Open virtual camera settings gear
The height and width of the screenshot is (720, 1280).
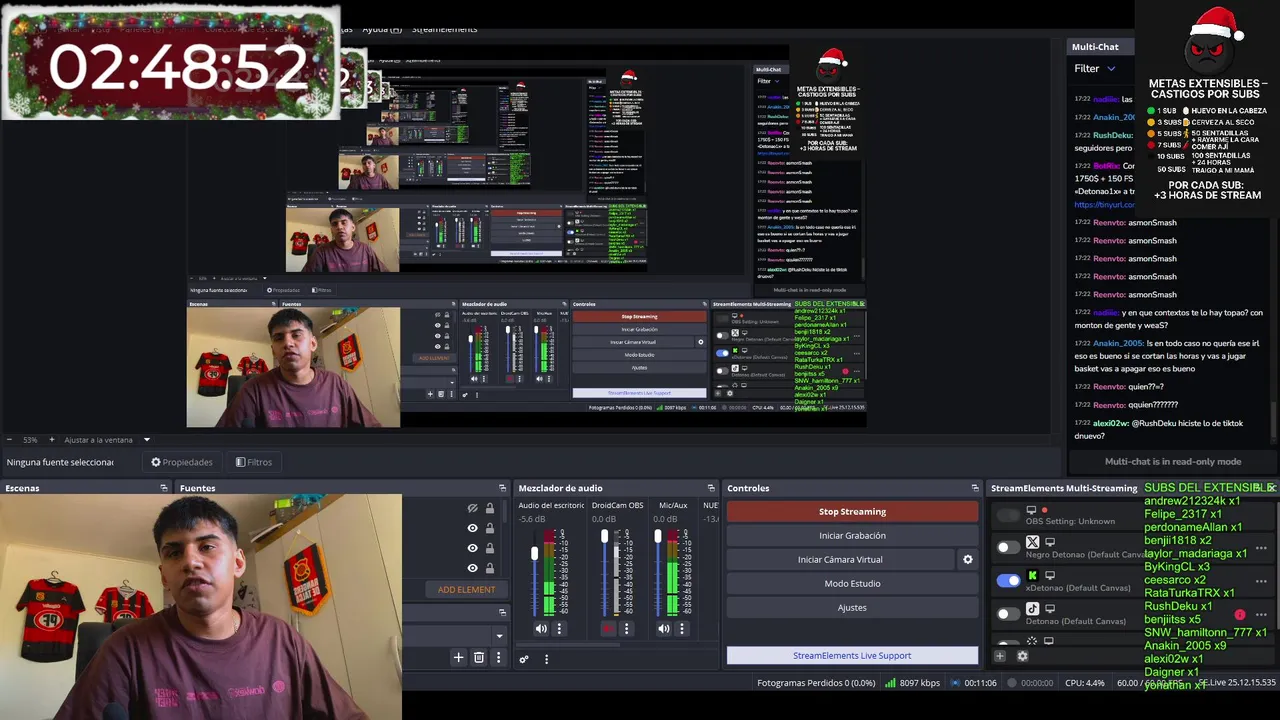point(967,560)
